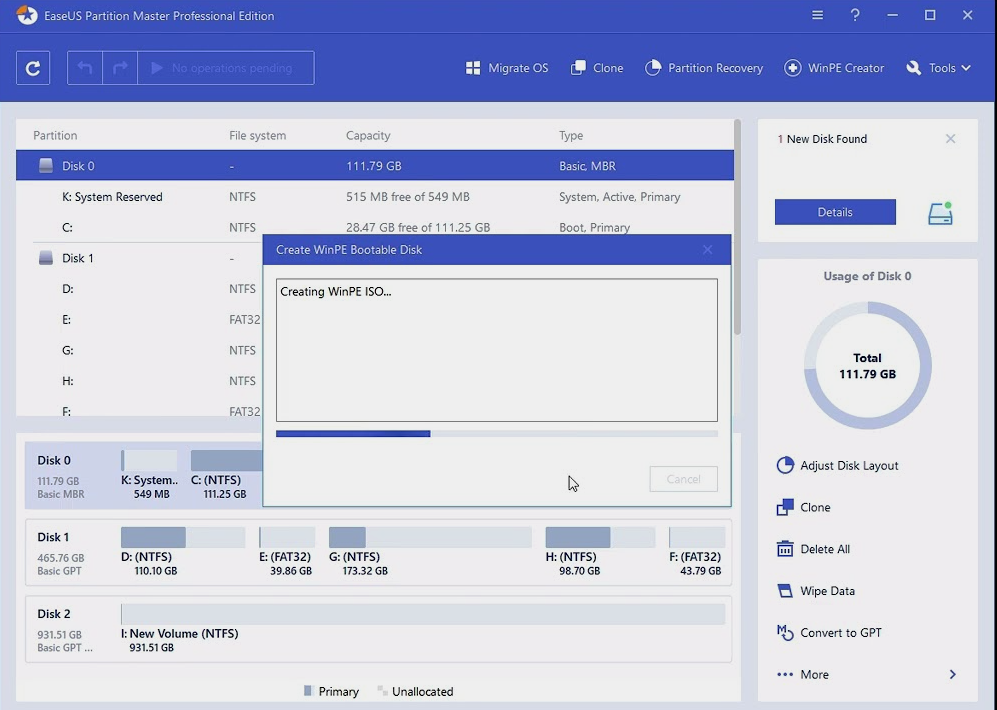Click the Usage of Disk 0 donut chart
Viewport: 997px width, 710px height.
point(867,365)
